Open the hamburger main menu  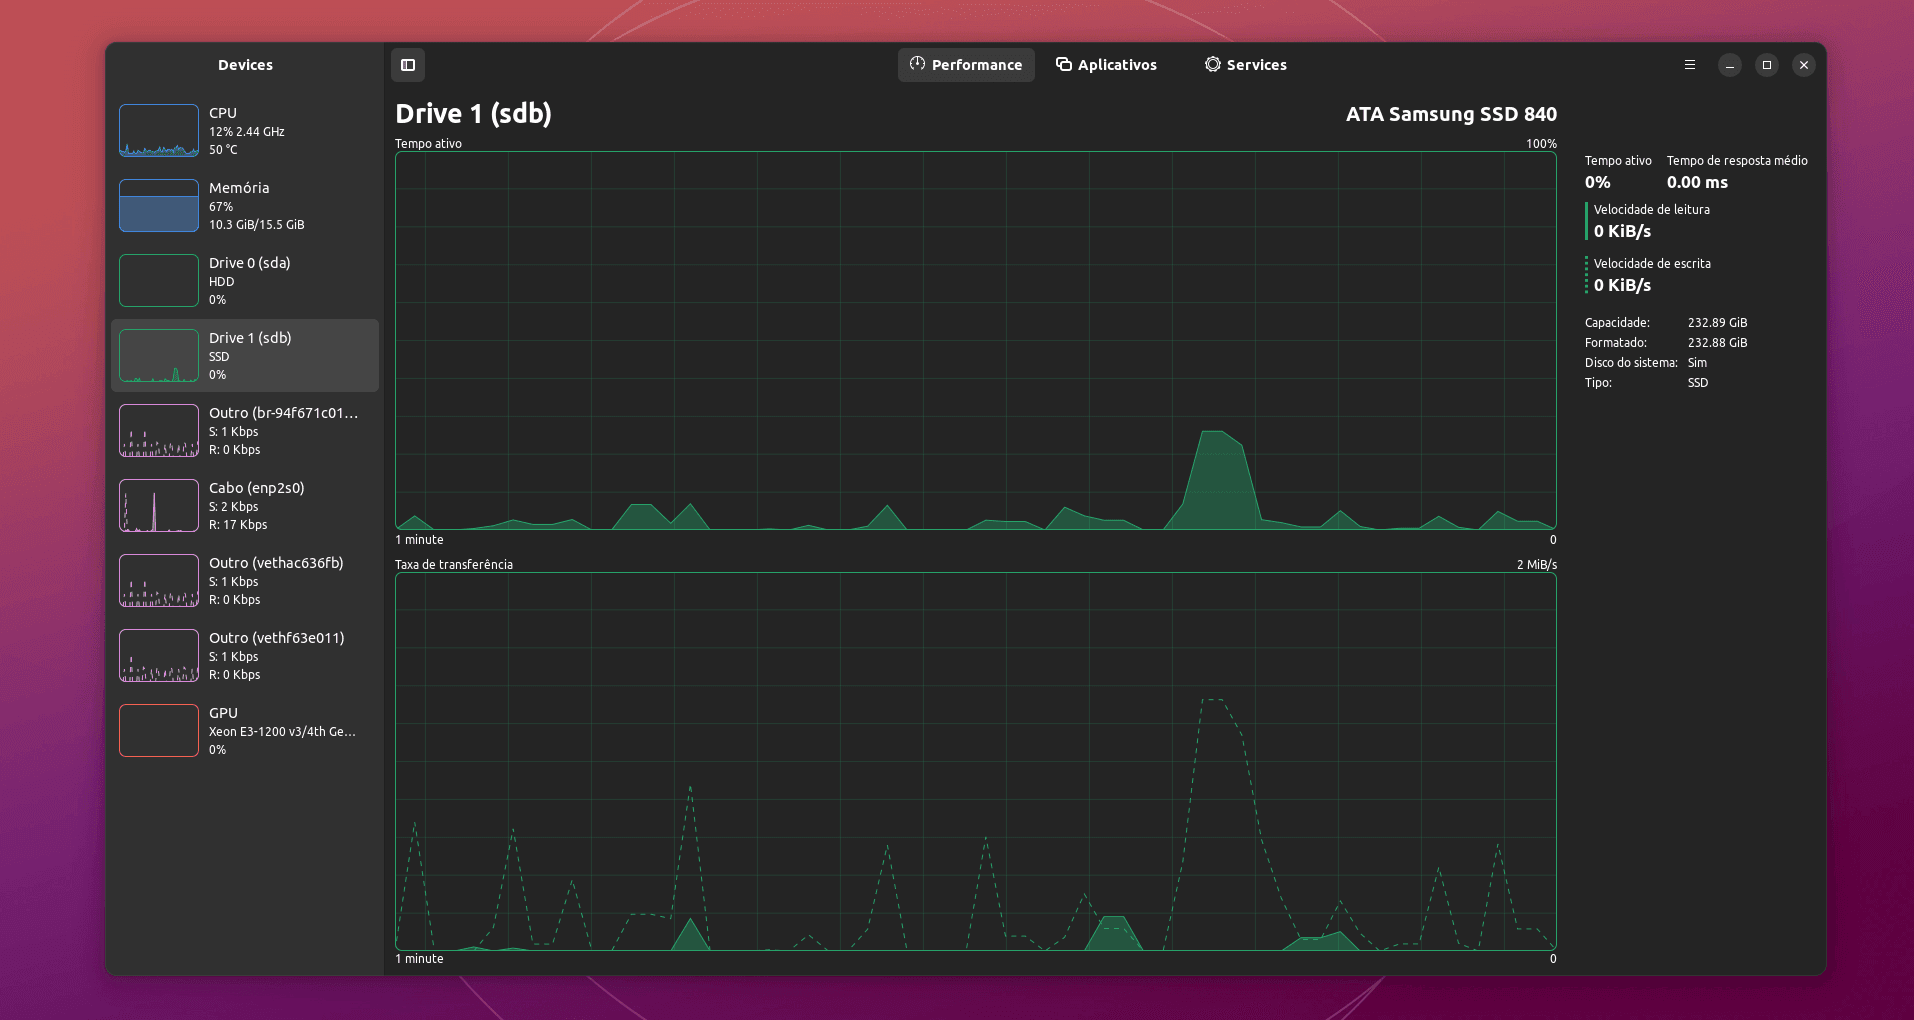(x=1690, y=65)
